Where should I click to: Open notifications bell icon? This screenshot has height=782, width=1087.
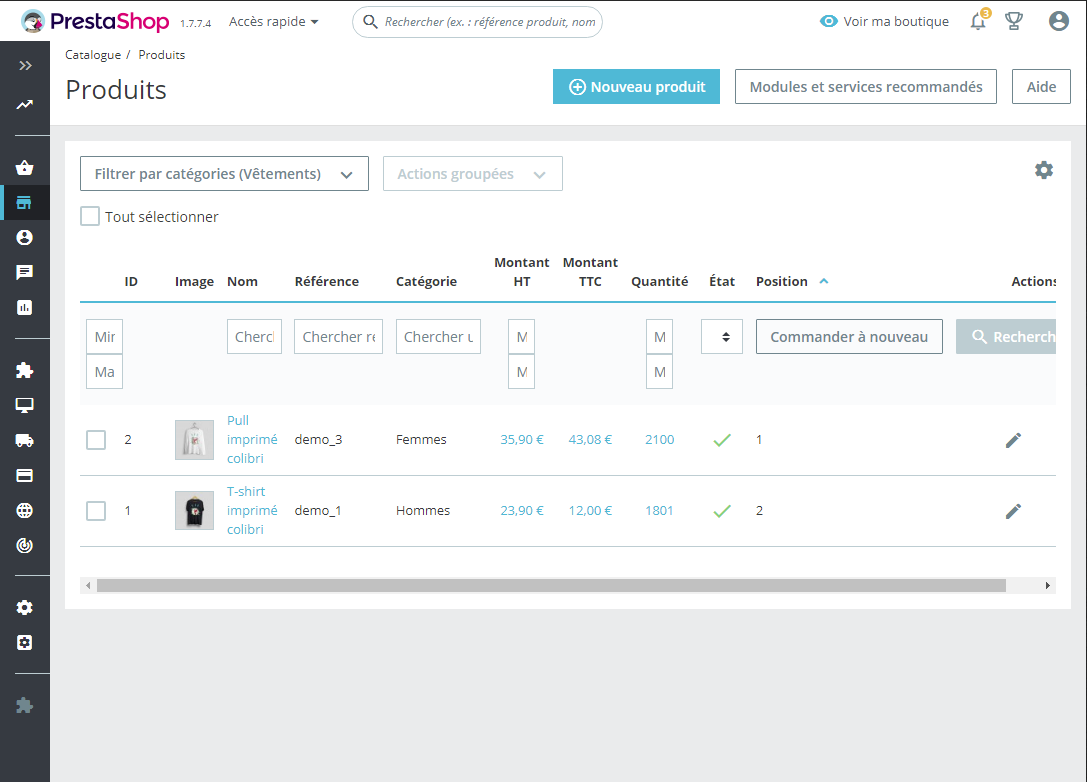coord(978,21)
